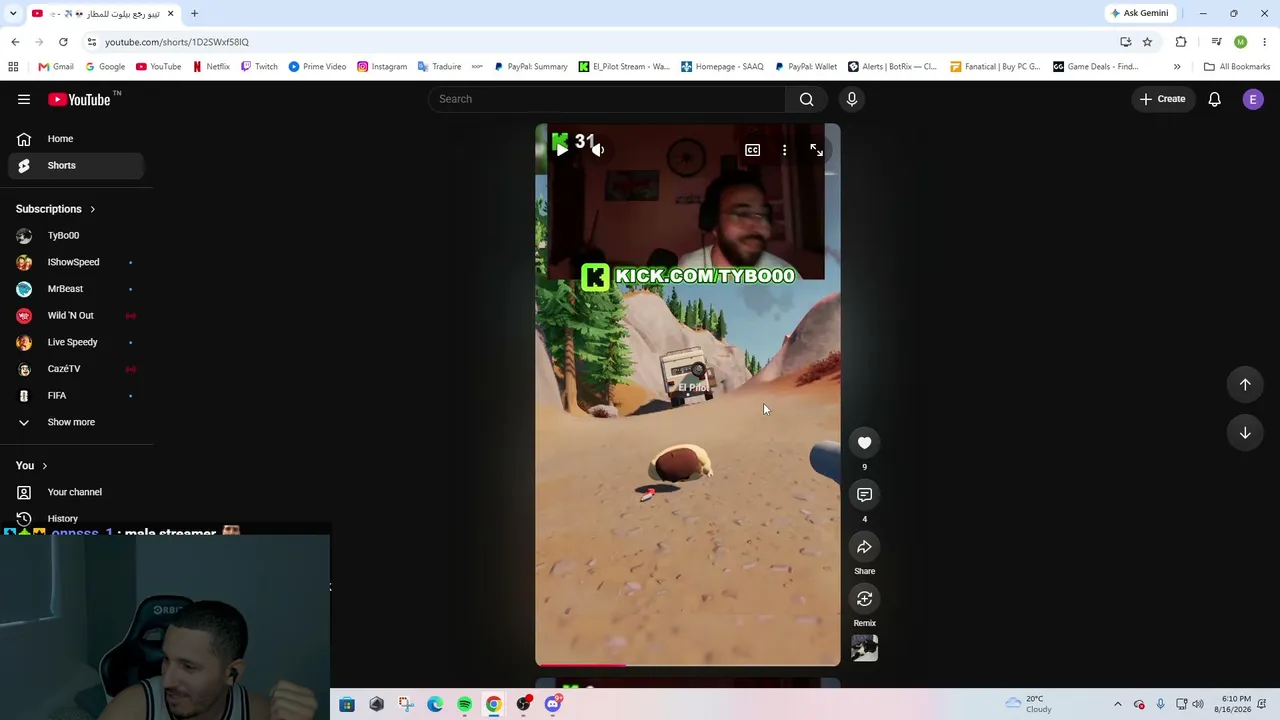Click the search magnifier button
This screenshot has width=1280, height=720.
(x=806, y=99)
